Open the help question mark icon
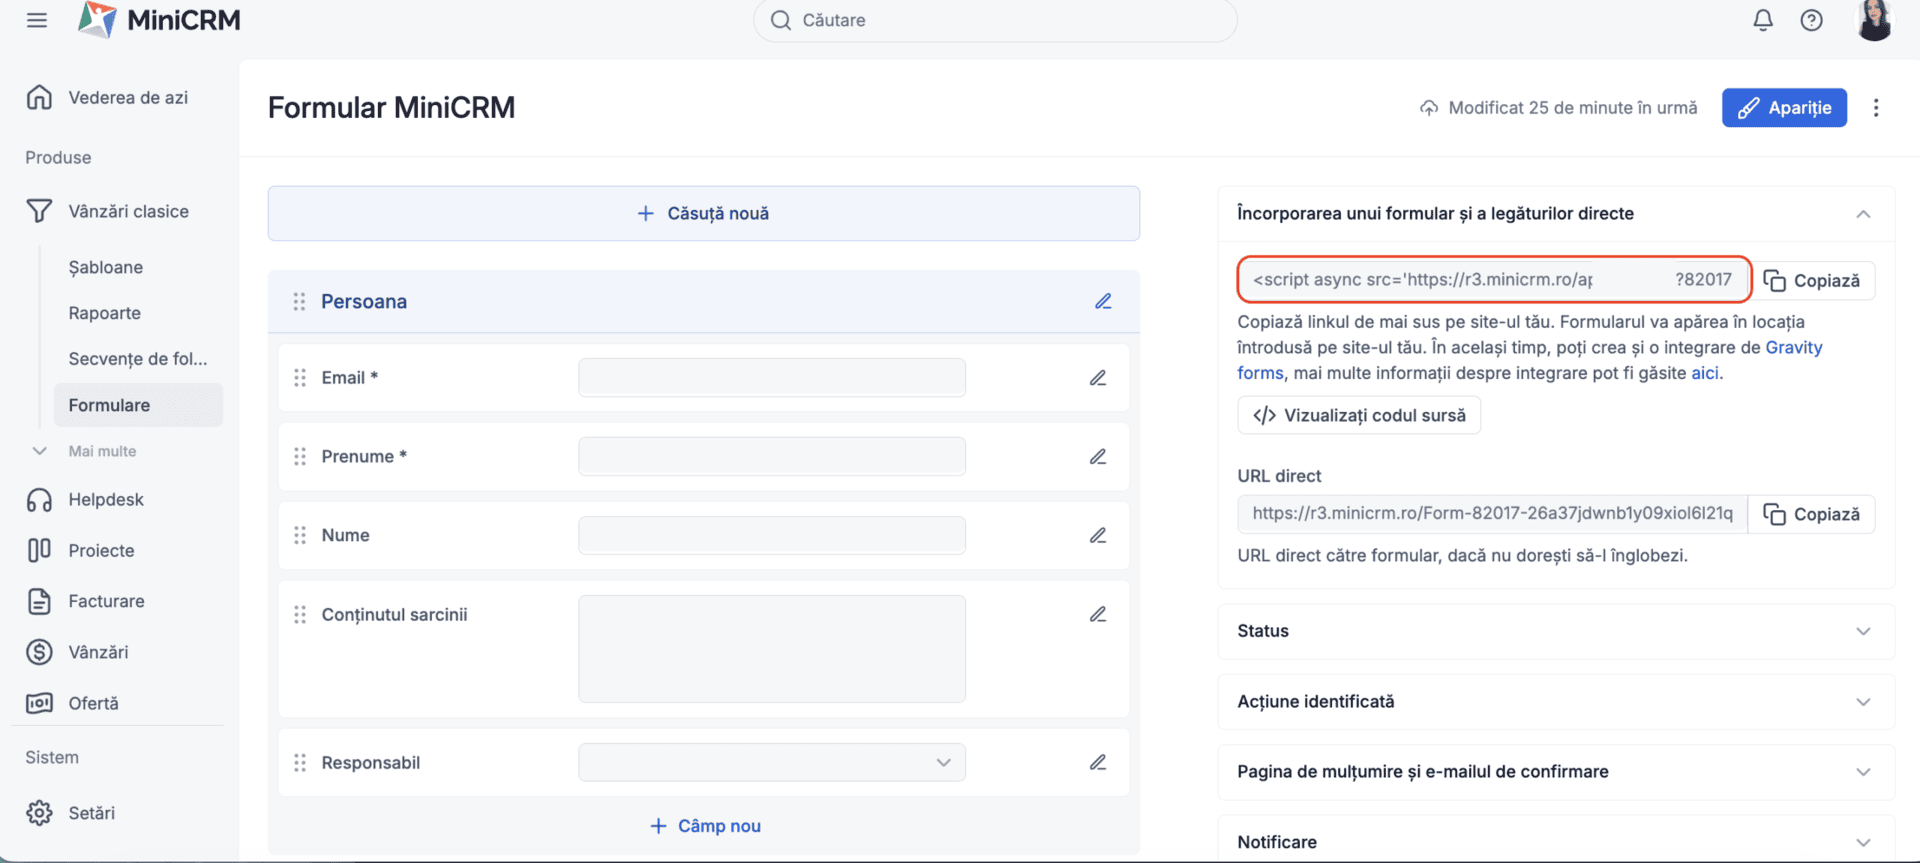 (1811, 20)
